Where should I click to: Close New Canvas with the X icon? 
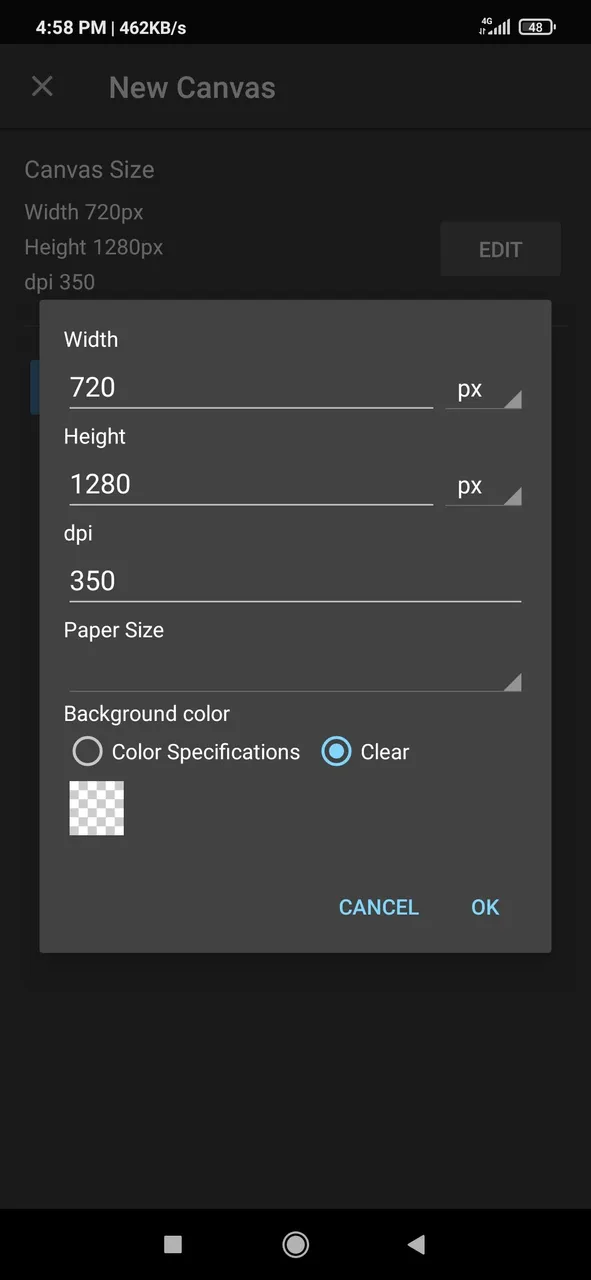42,87
